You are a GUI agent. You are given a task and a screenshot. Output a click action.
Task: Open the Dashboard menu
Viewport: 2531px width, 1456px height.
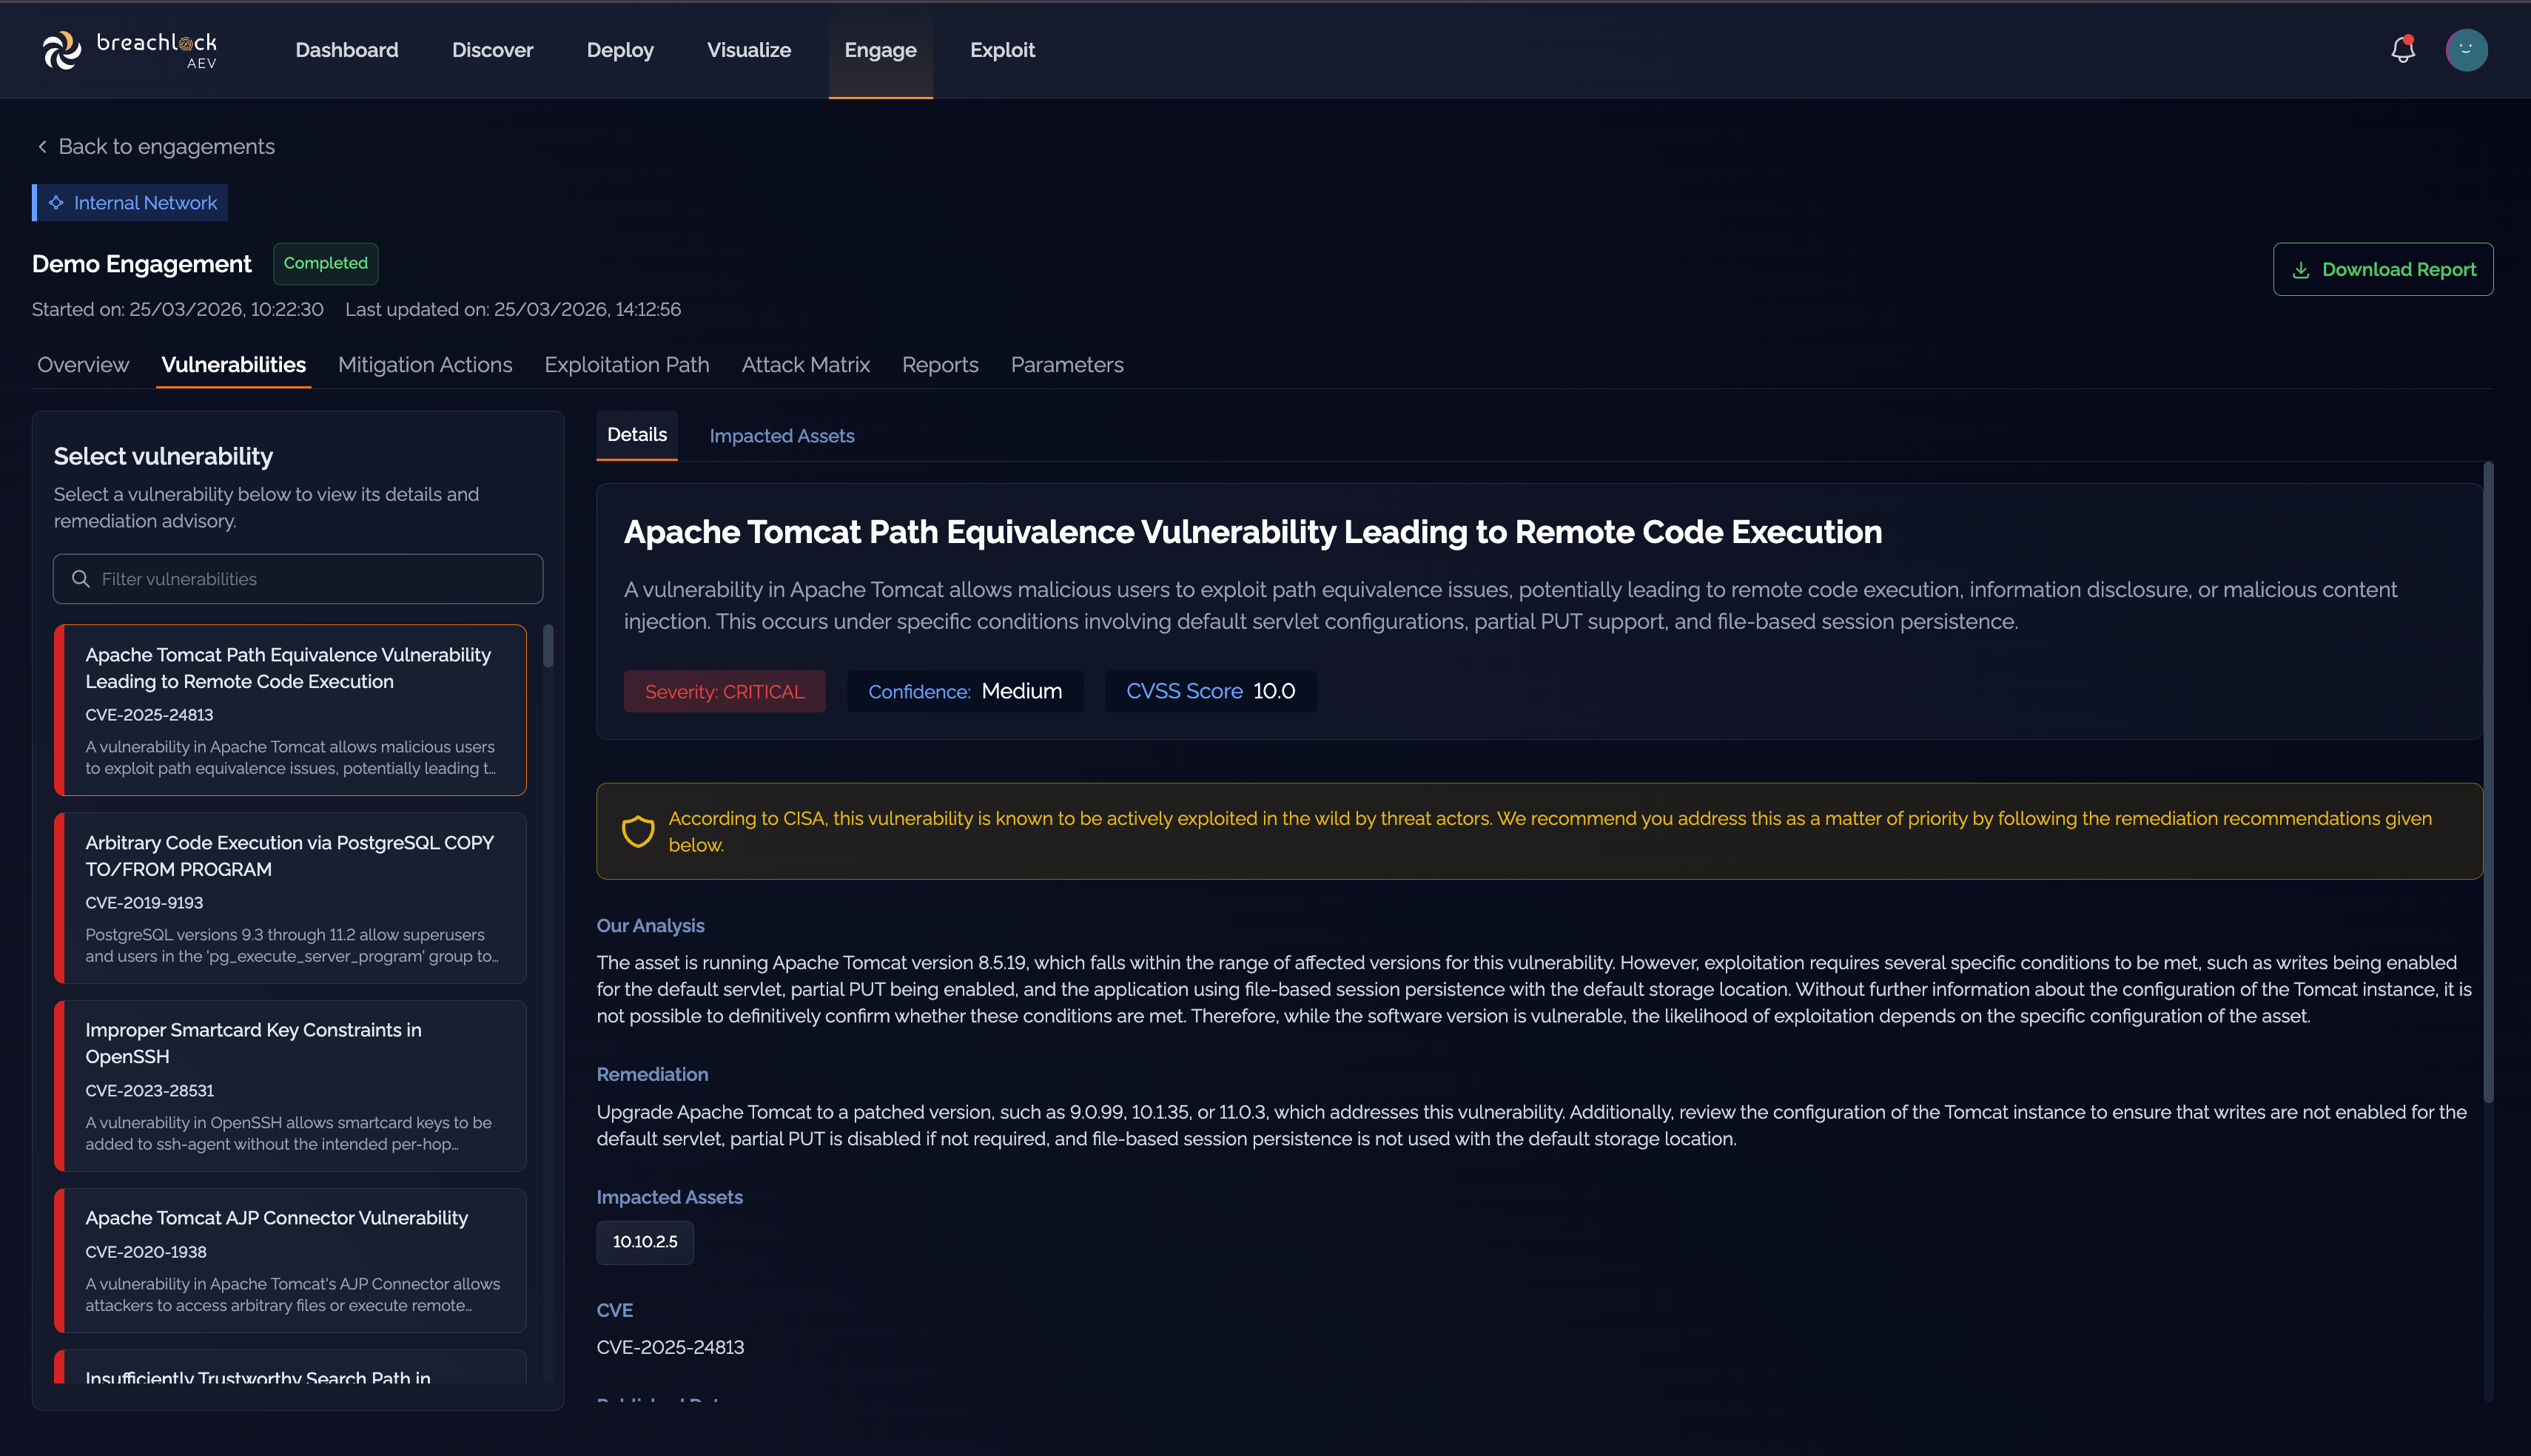346,50
